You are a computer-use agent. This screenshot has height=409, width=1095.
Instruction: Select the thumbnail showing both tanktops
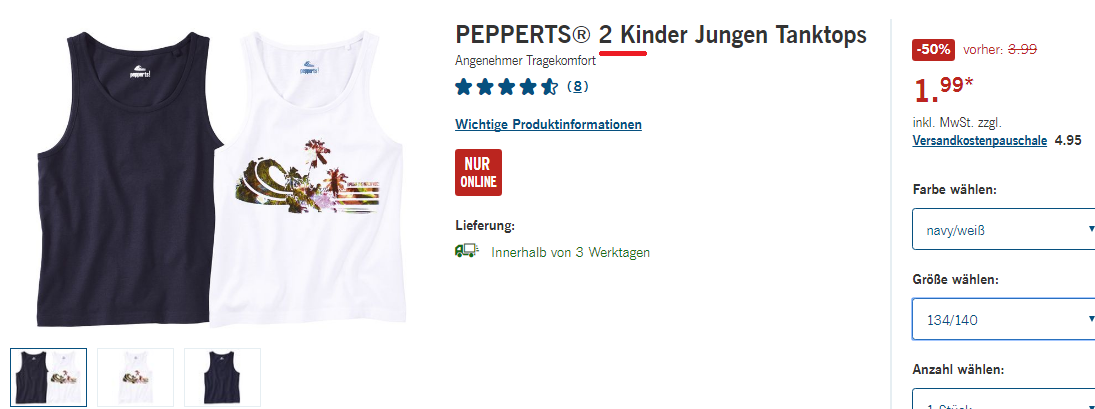(x=49, y=378)
